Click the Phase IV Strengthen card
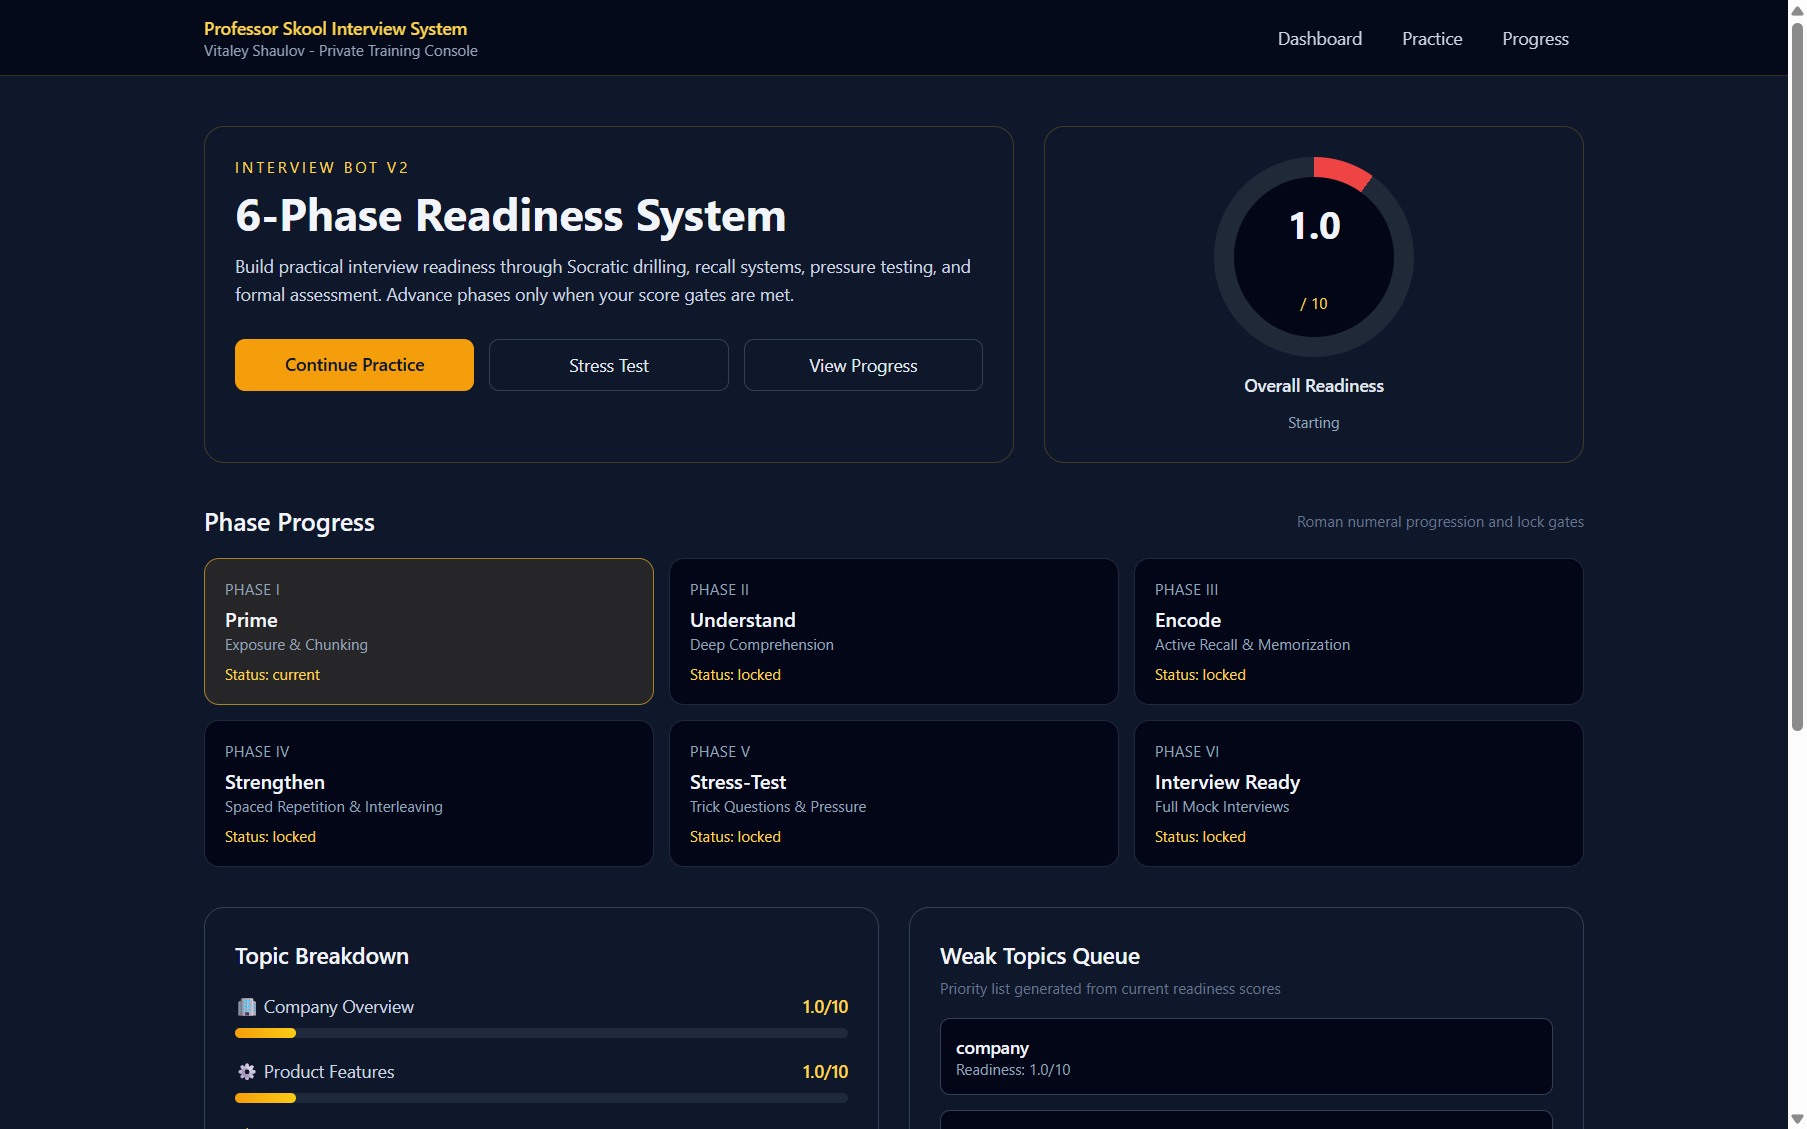 point(428,793)
